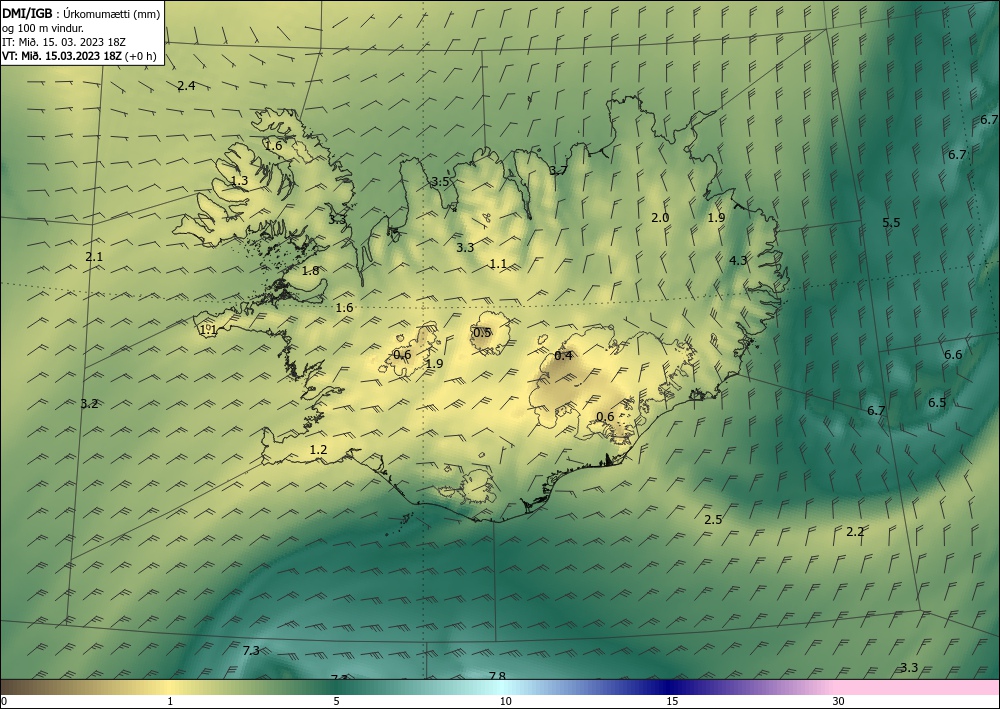This screenshot has height=709, width=1000.
Task: Click the 2.2 precipitation value
Action: pos(855,531)
